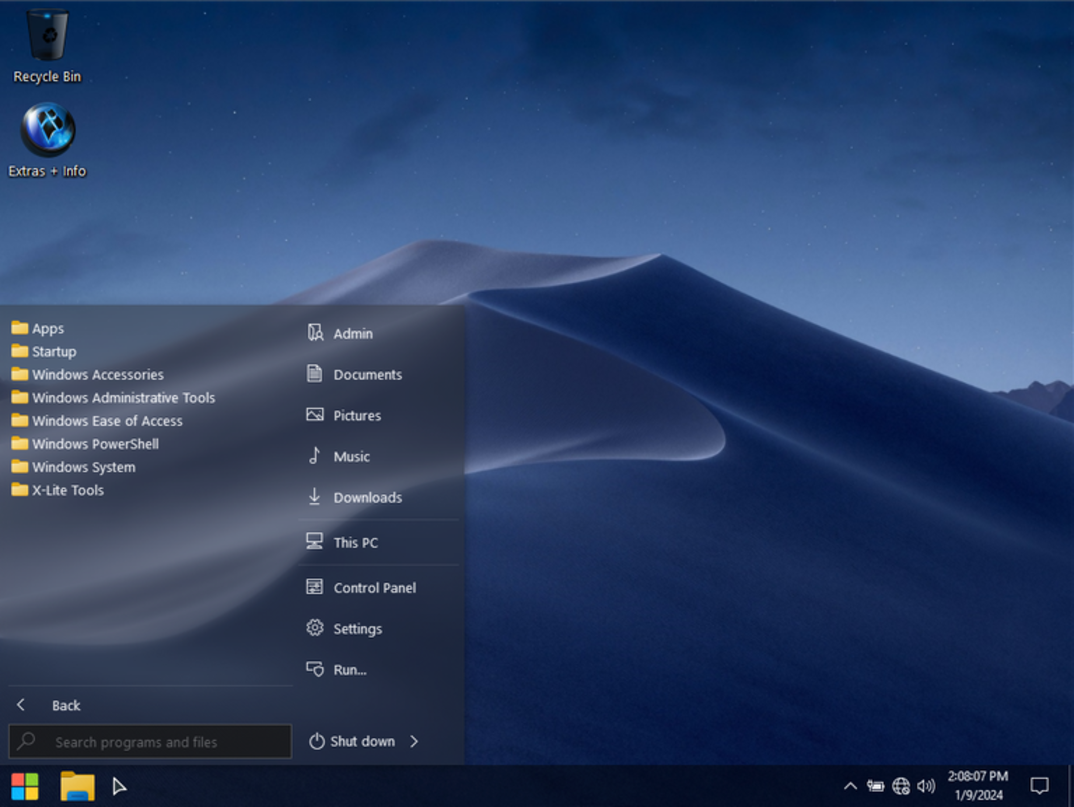Click the Music note icon

pos(315,456)
